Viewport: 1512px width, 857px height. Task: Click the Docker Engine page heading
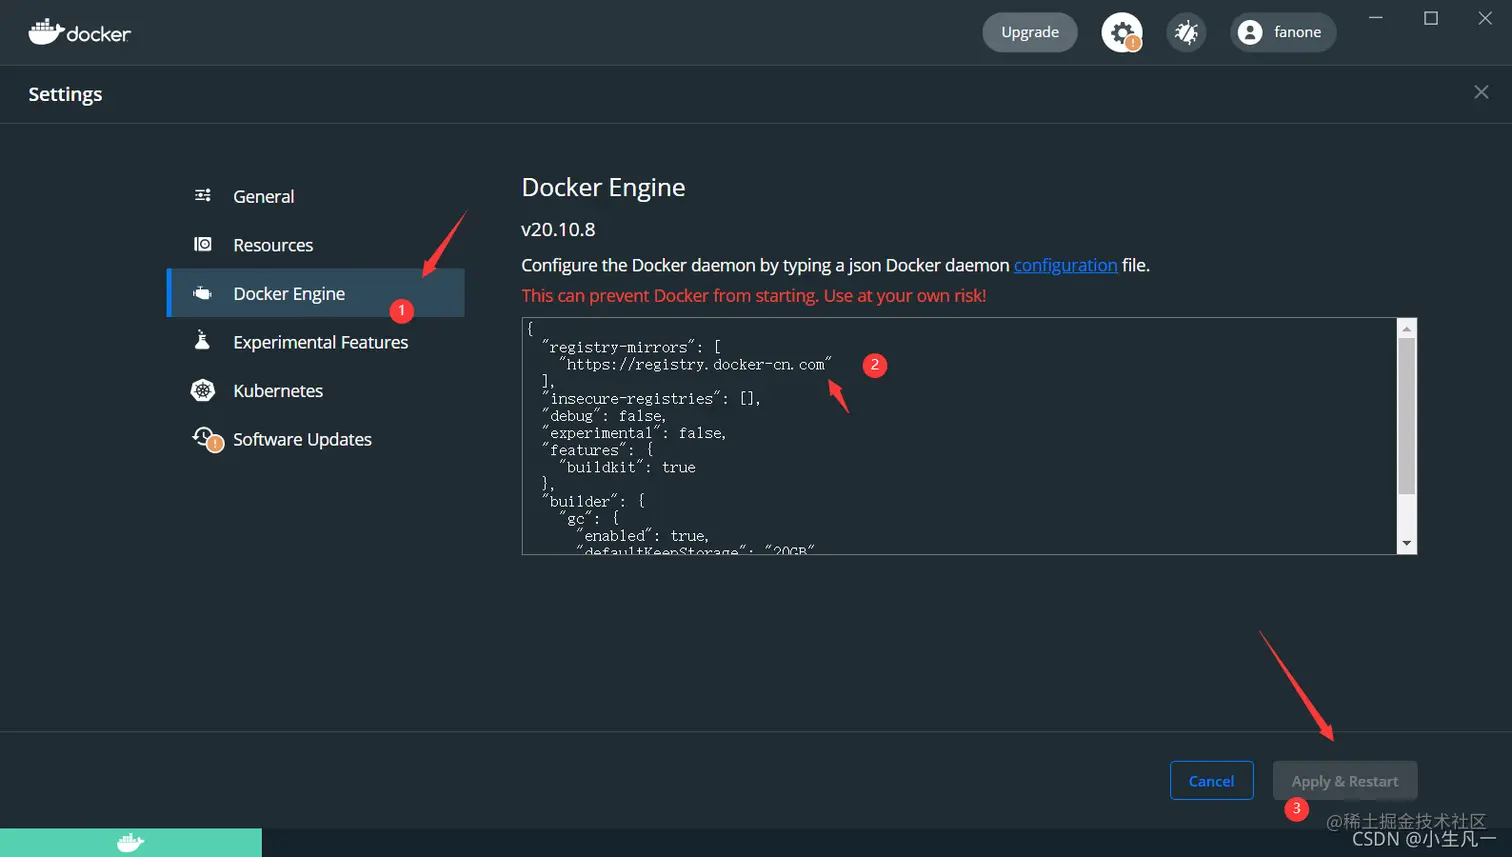pos(603,187)
